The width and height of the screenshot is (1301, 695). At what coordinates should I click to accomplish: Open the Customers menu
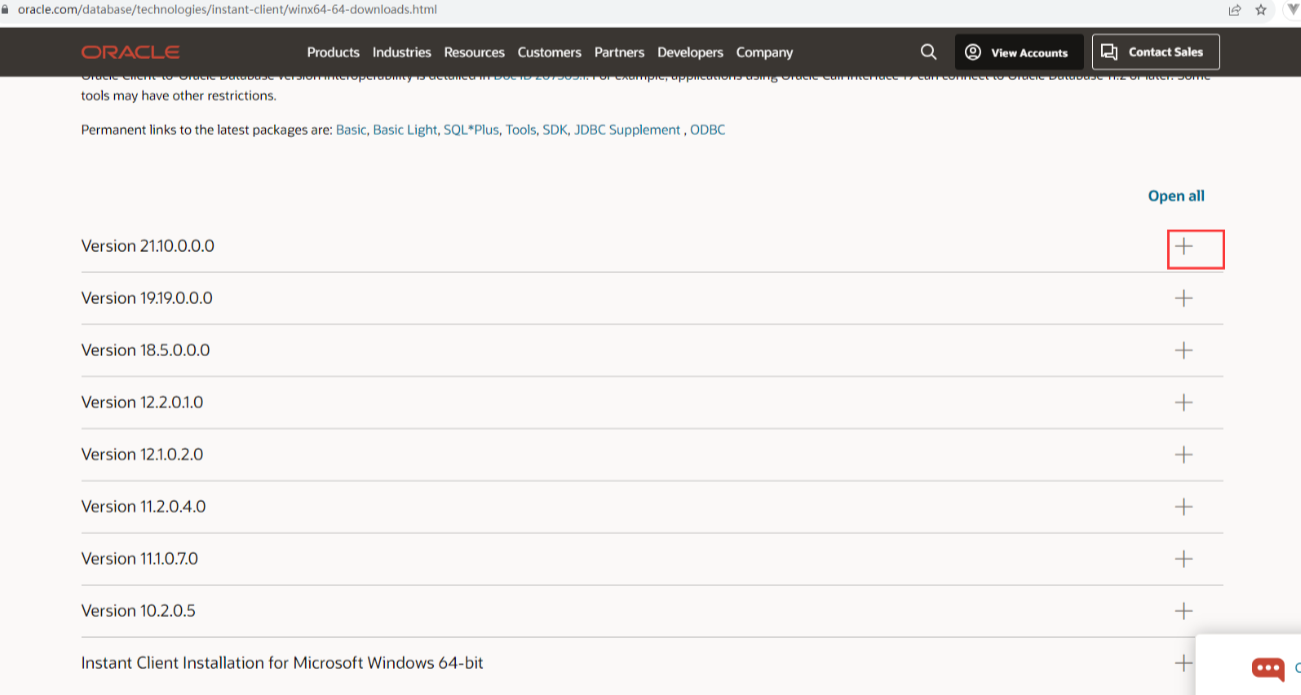549,52
